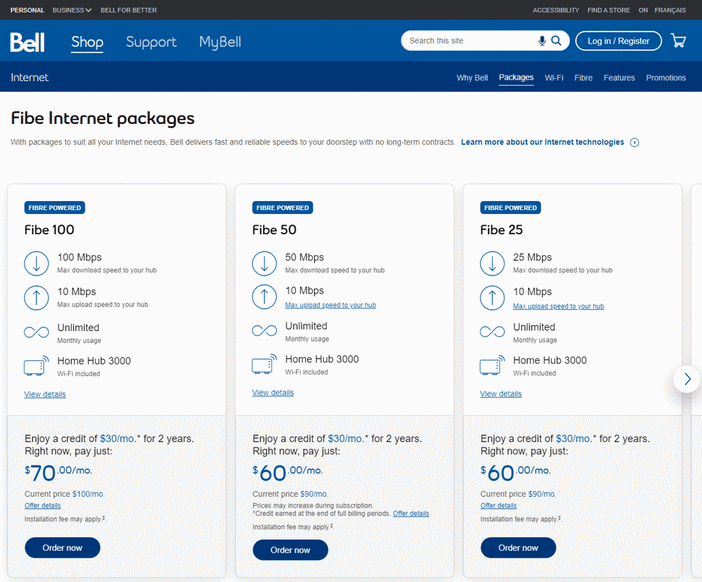Click the circled arrow after Learn more link
The image size is (702, 582).
point(634,142)
